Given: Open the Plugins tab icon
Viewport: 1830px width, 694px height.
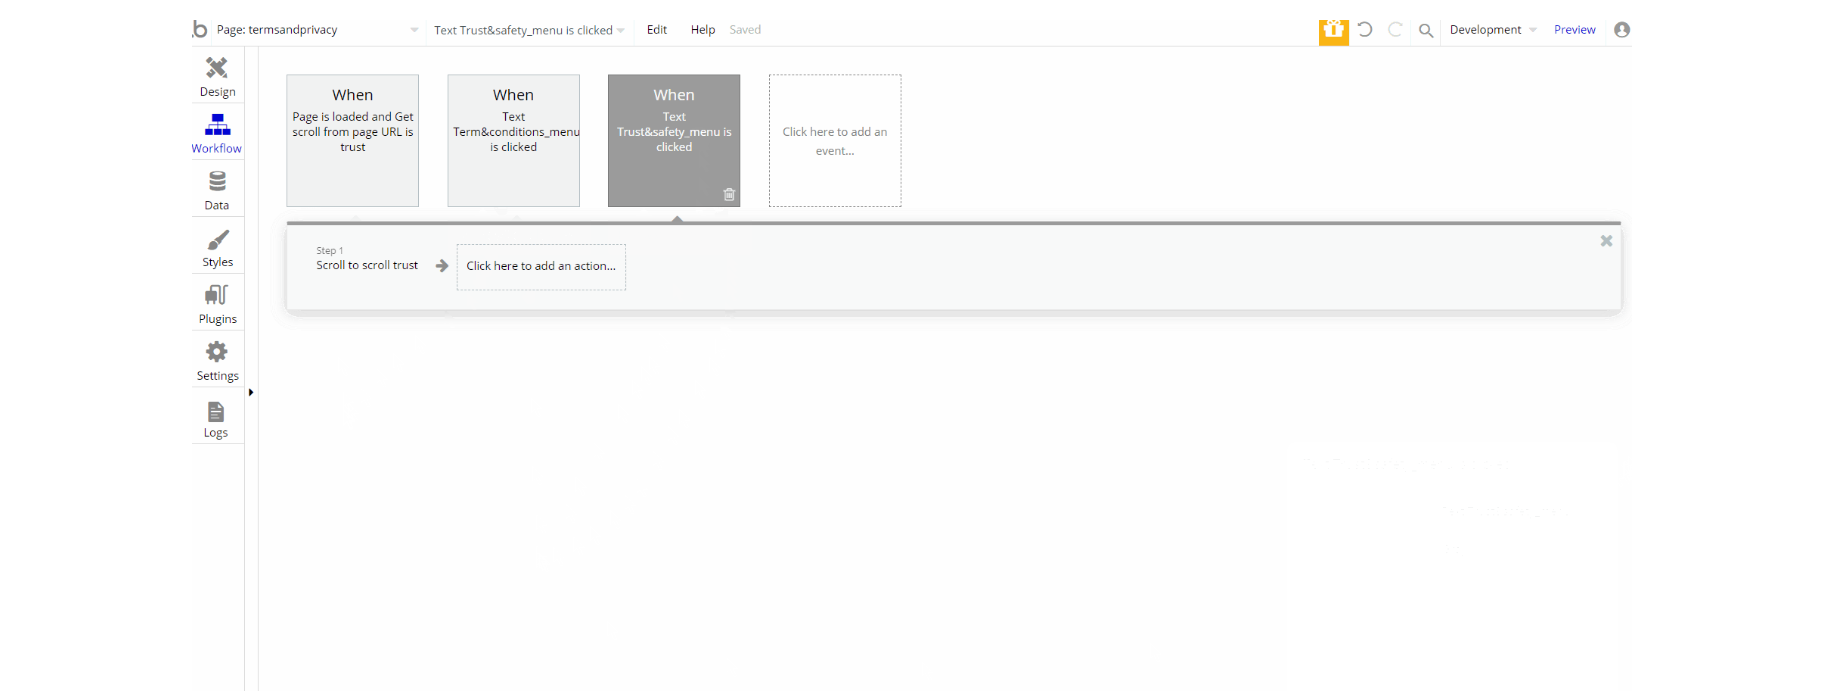Looking at the screenshot, I should (217, 295).
